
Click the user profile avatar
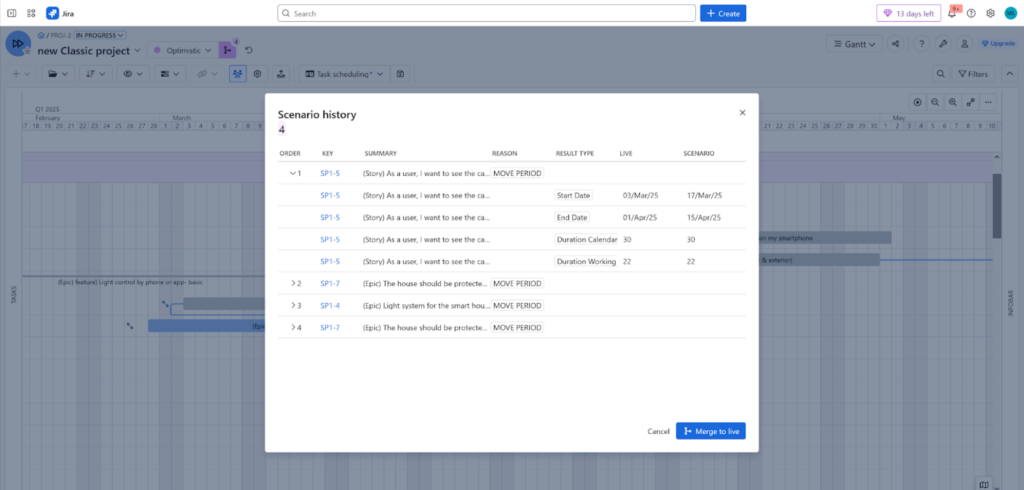[x=1010, y=14]
